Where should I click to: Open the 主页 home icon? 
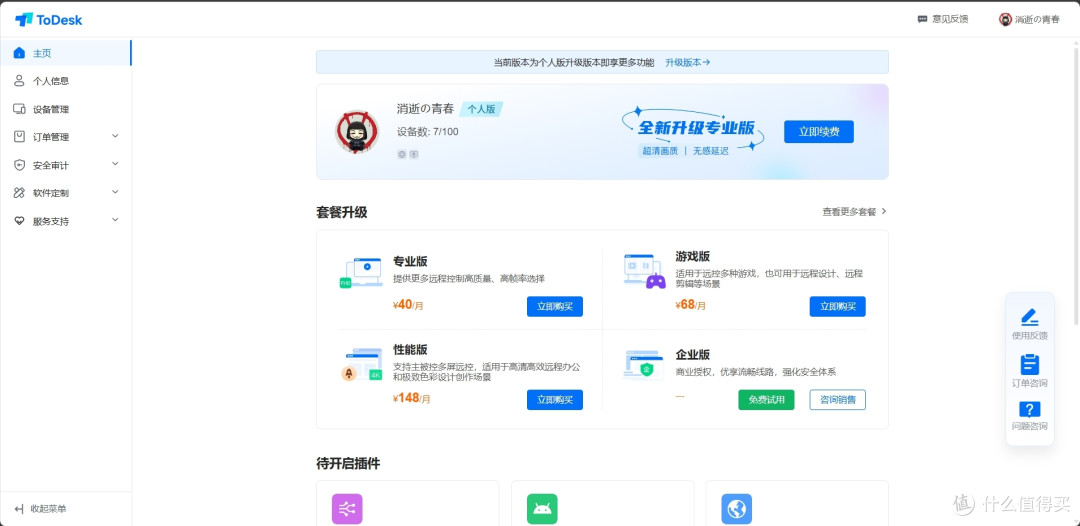coord(19,53)
